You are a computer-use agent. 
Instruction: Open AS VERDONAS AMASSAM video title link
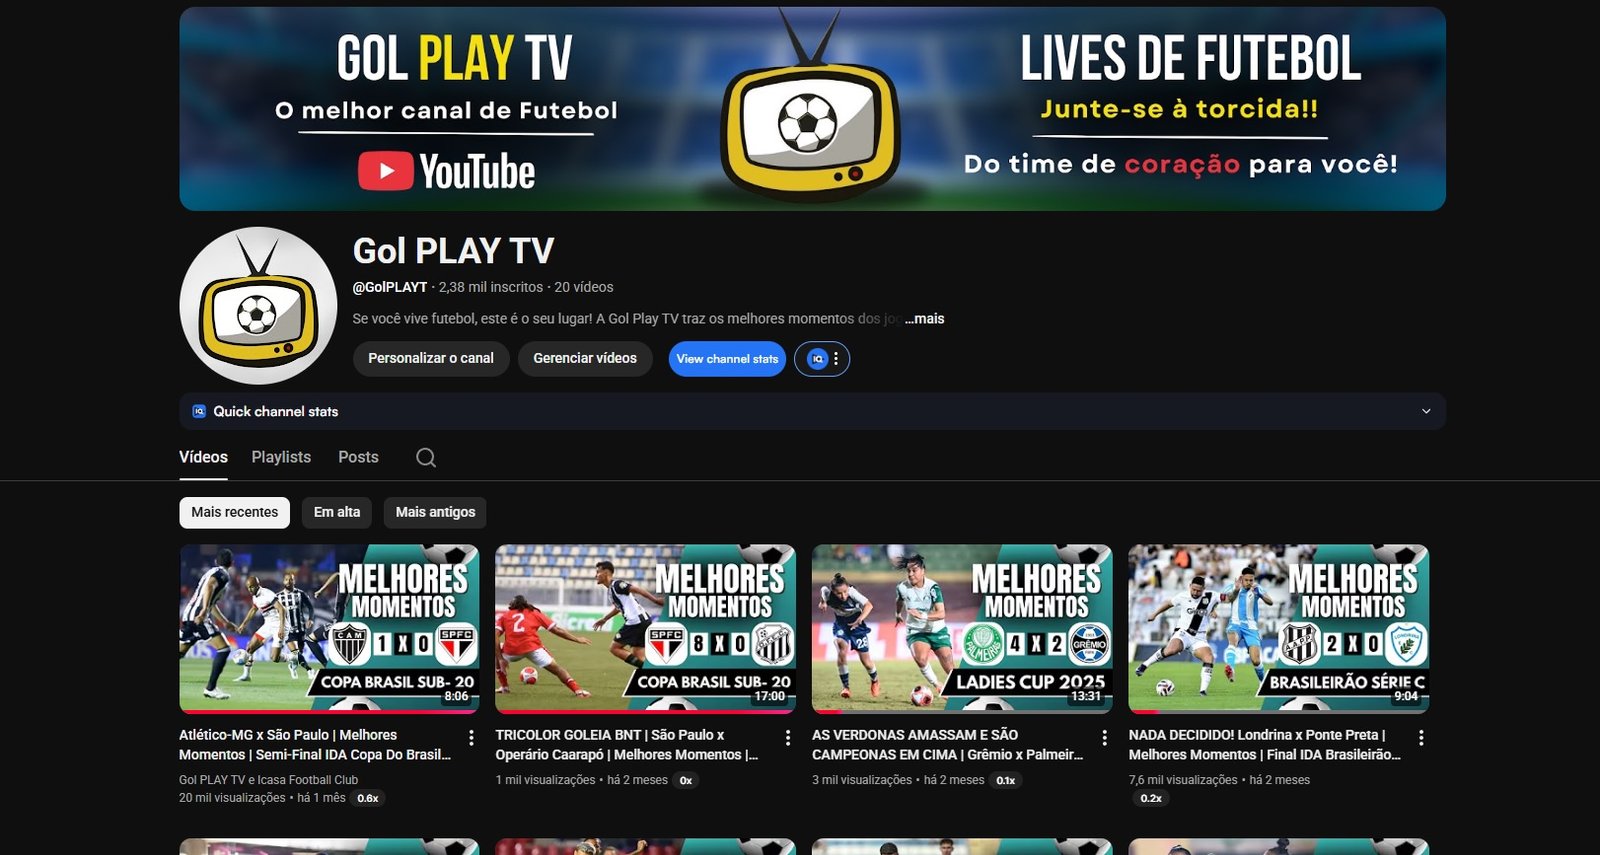(x=948, y=745)
